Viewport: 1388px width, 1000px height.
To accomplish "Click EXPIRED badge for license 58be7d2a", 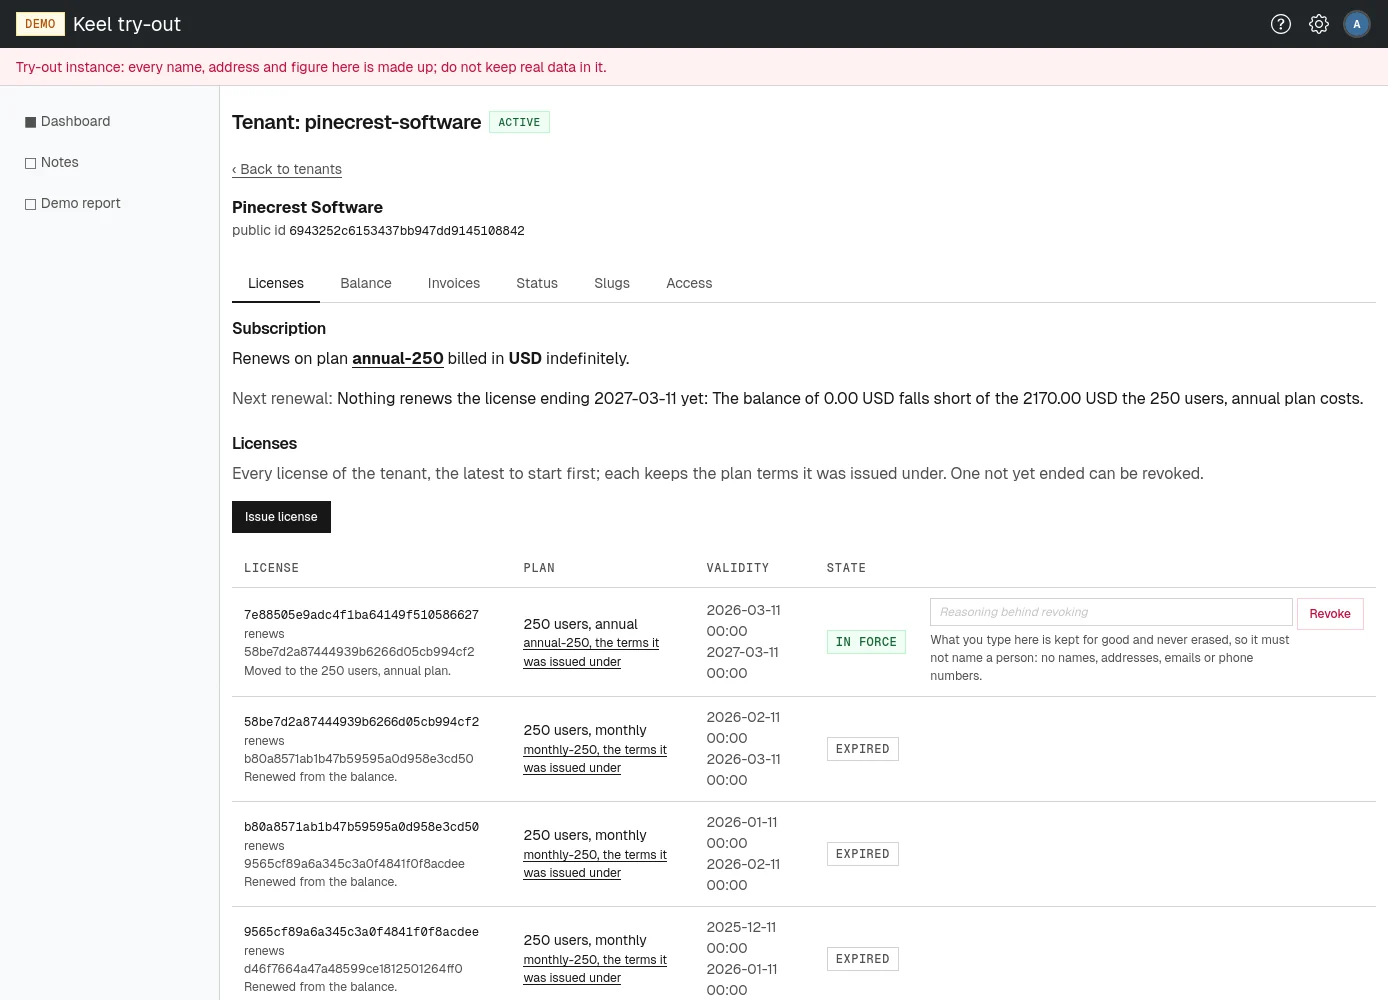I will (x=863, y=749).
